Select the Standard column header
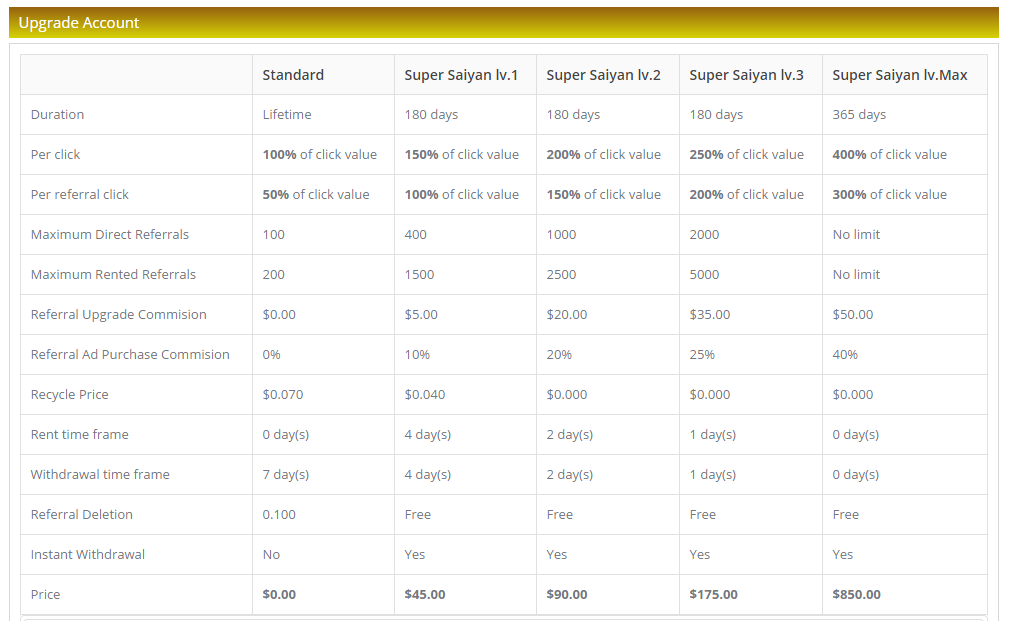 pos(293,75)
